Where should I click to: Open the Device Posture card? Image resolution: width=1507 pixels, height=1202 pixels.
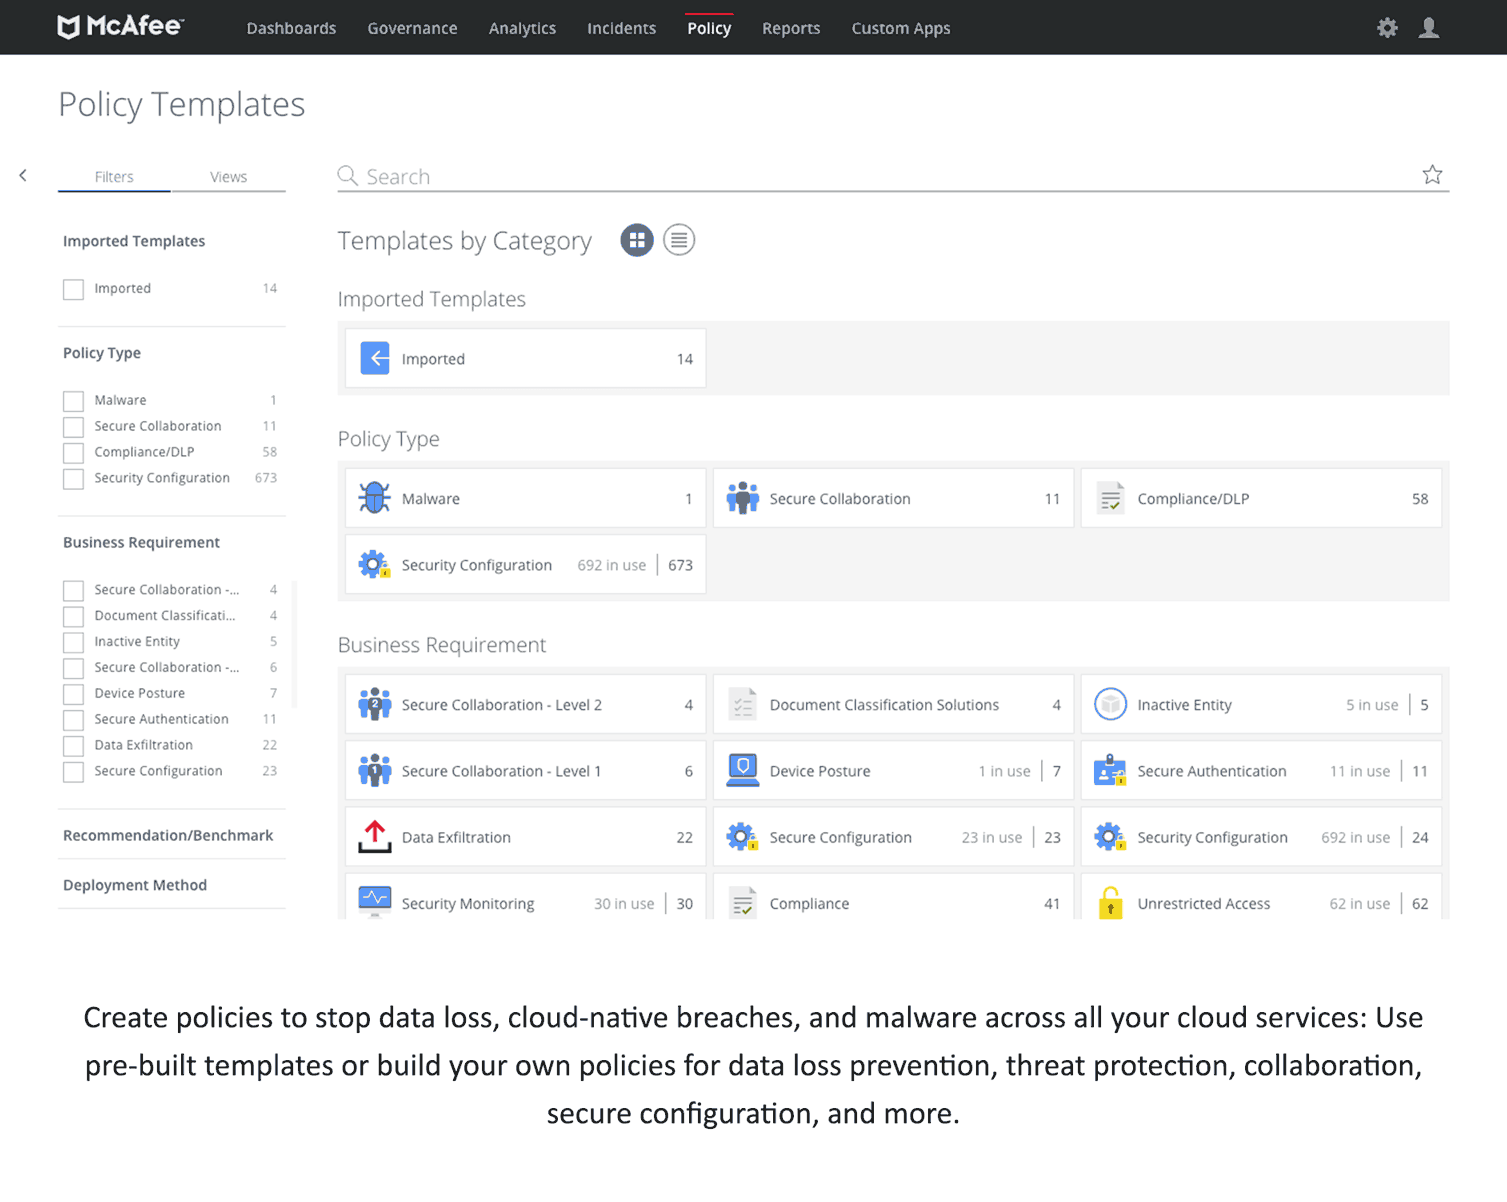[x=893, y=770]
